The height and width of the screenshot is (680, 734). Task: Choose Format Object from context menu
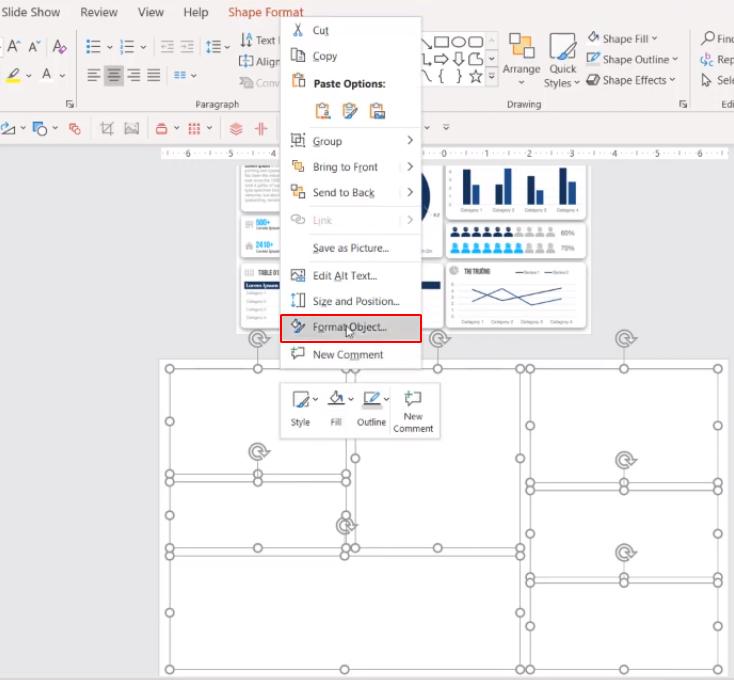(349, 327)
